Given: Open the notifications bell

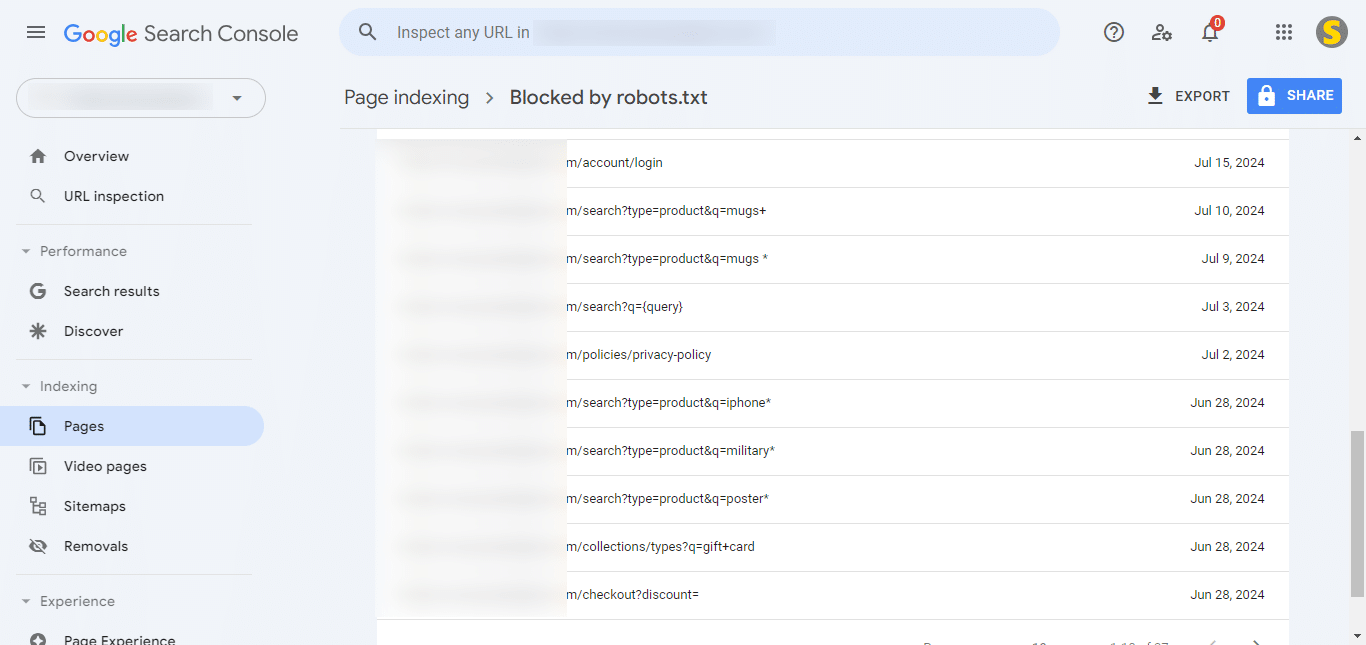Looking at the screenshot, I should click(x=1210, y=32).
